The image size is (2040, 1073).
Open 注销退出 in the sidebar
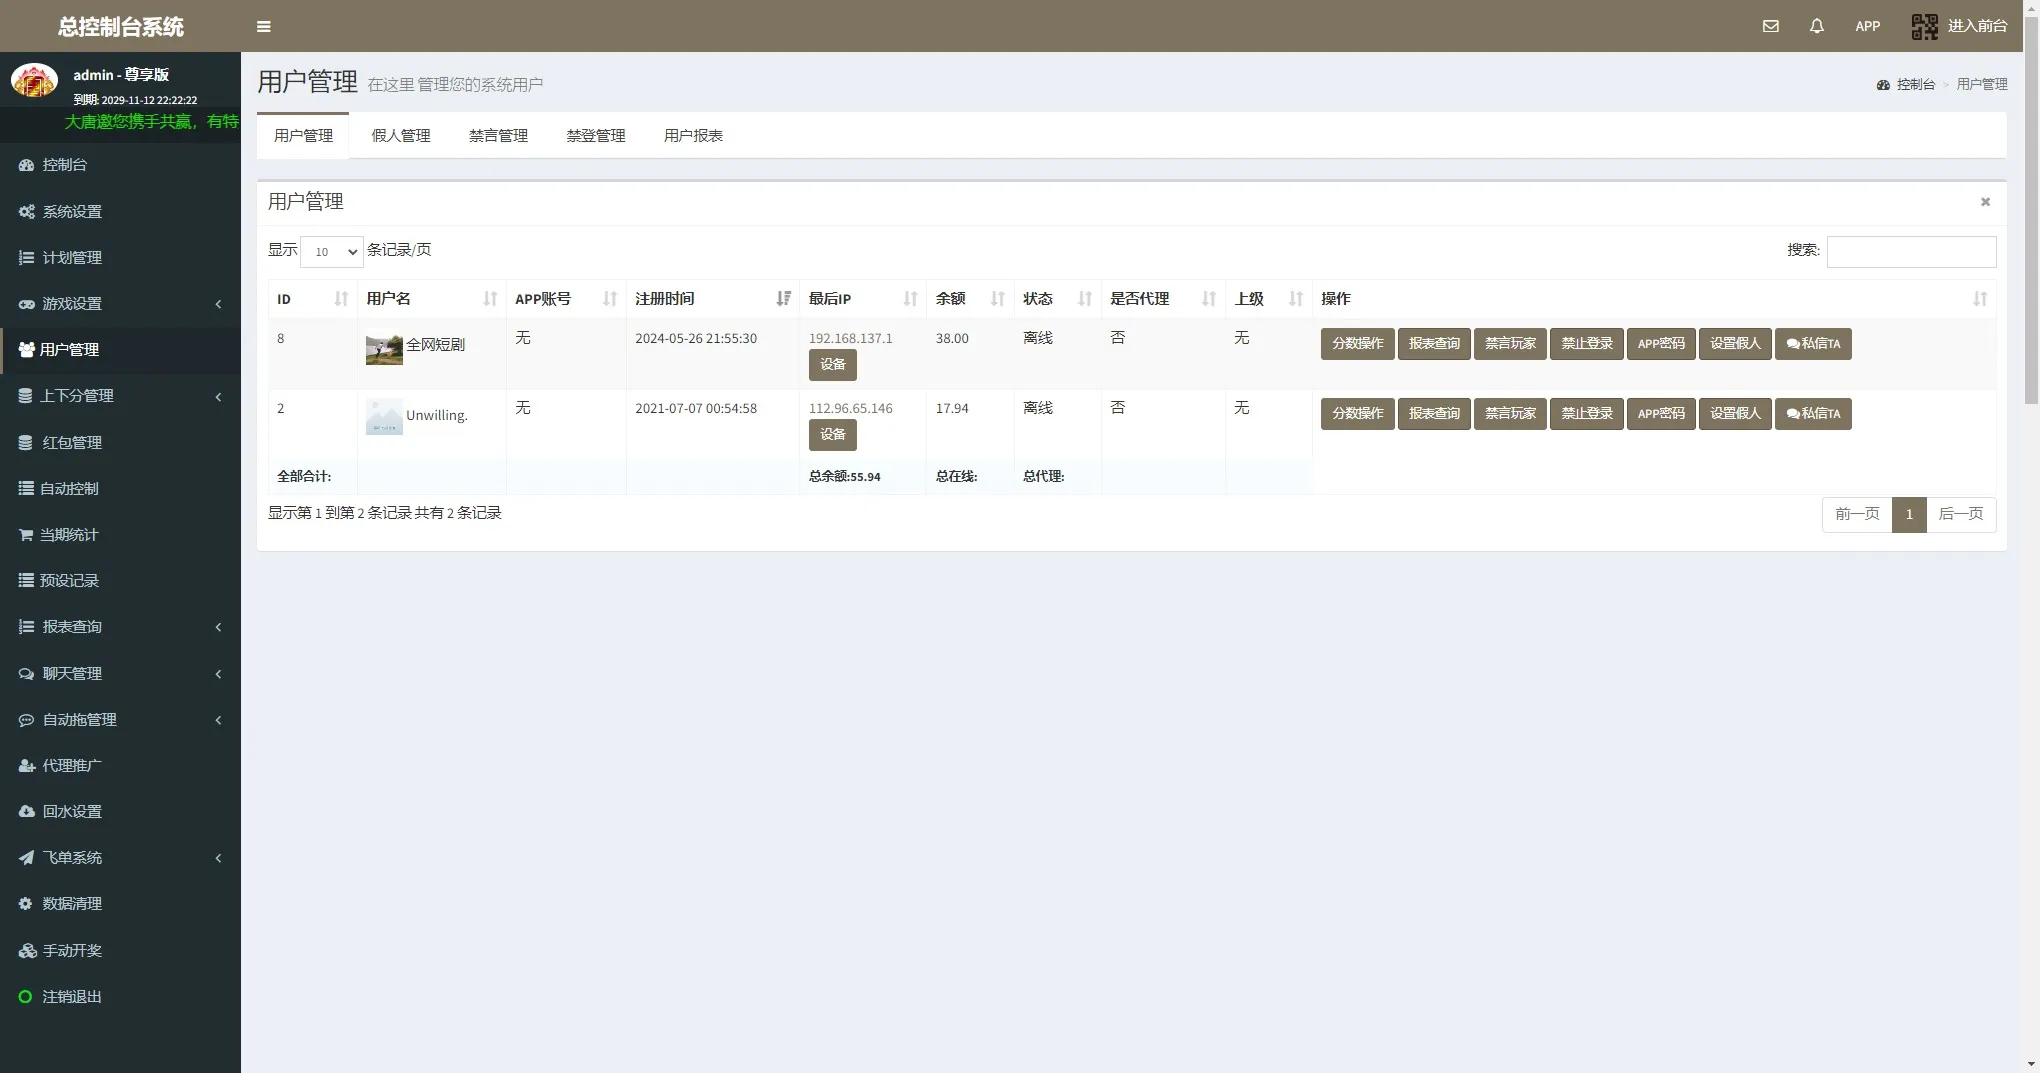coord(72,997)
